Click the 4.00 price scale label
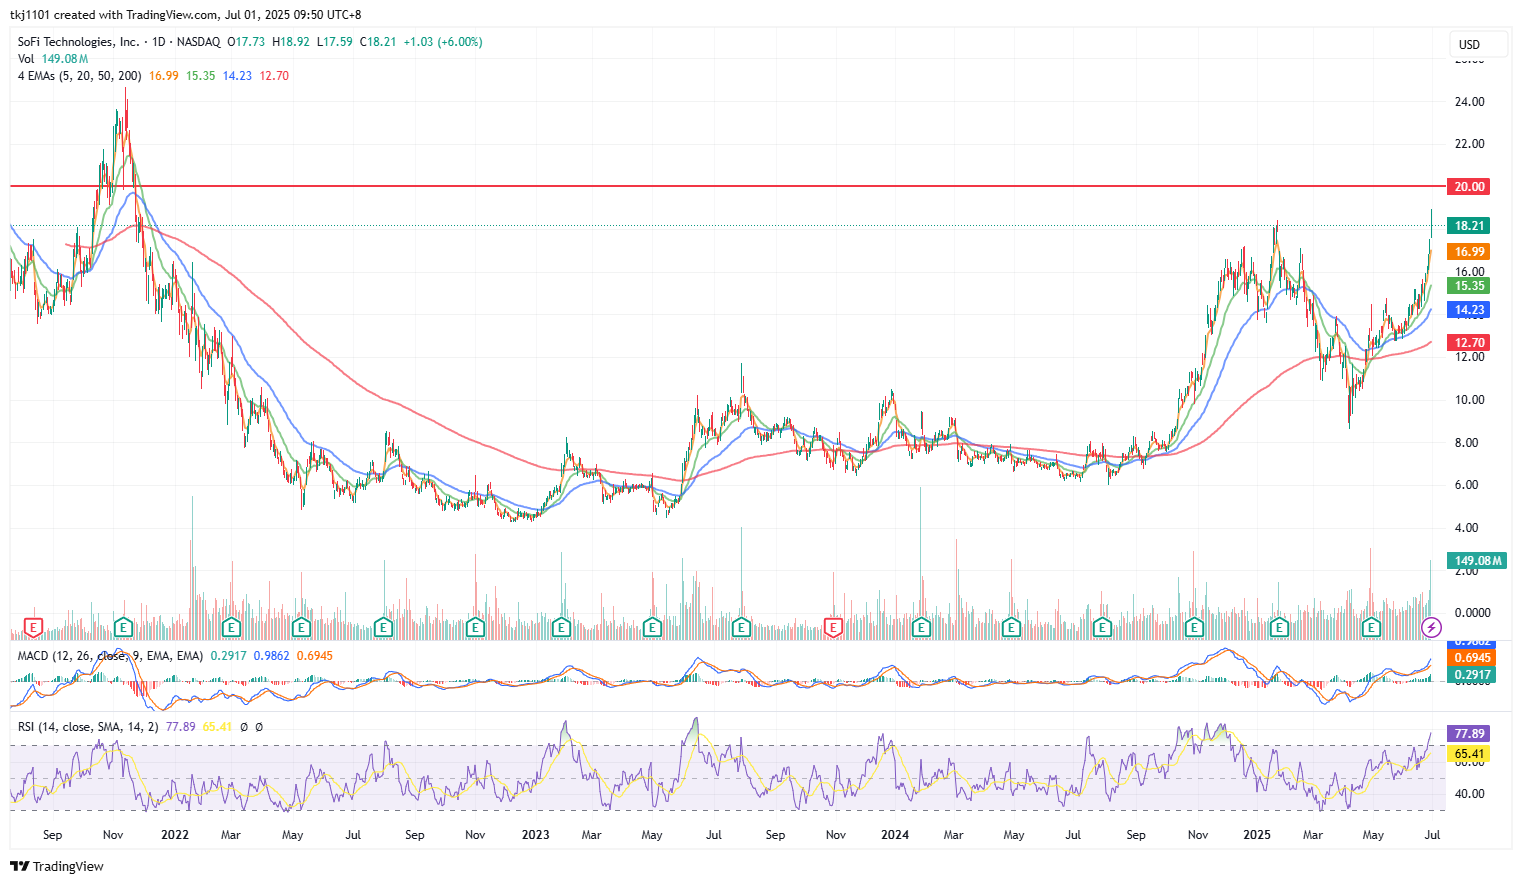Screen dimensions: 1522x884 pyautogui.click(x=1466, y=528)
